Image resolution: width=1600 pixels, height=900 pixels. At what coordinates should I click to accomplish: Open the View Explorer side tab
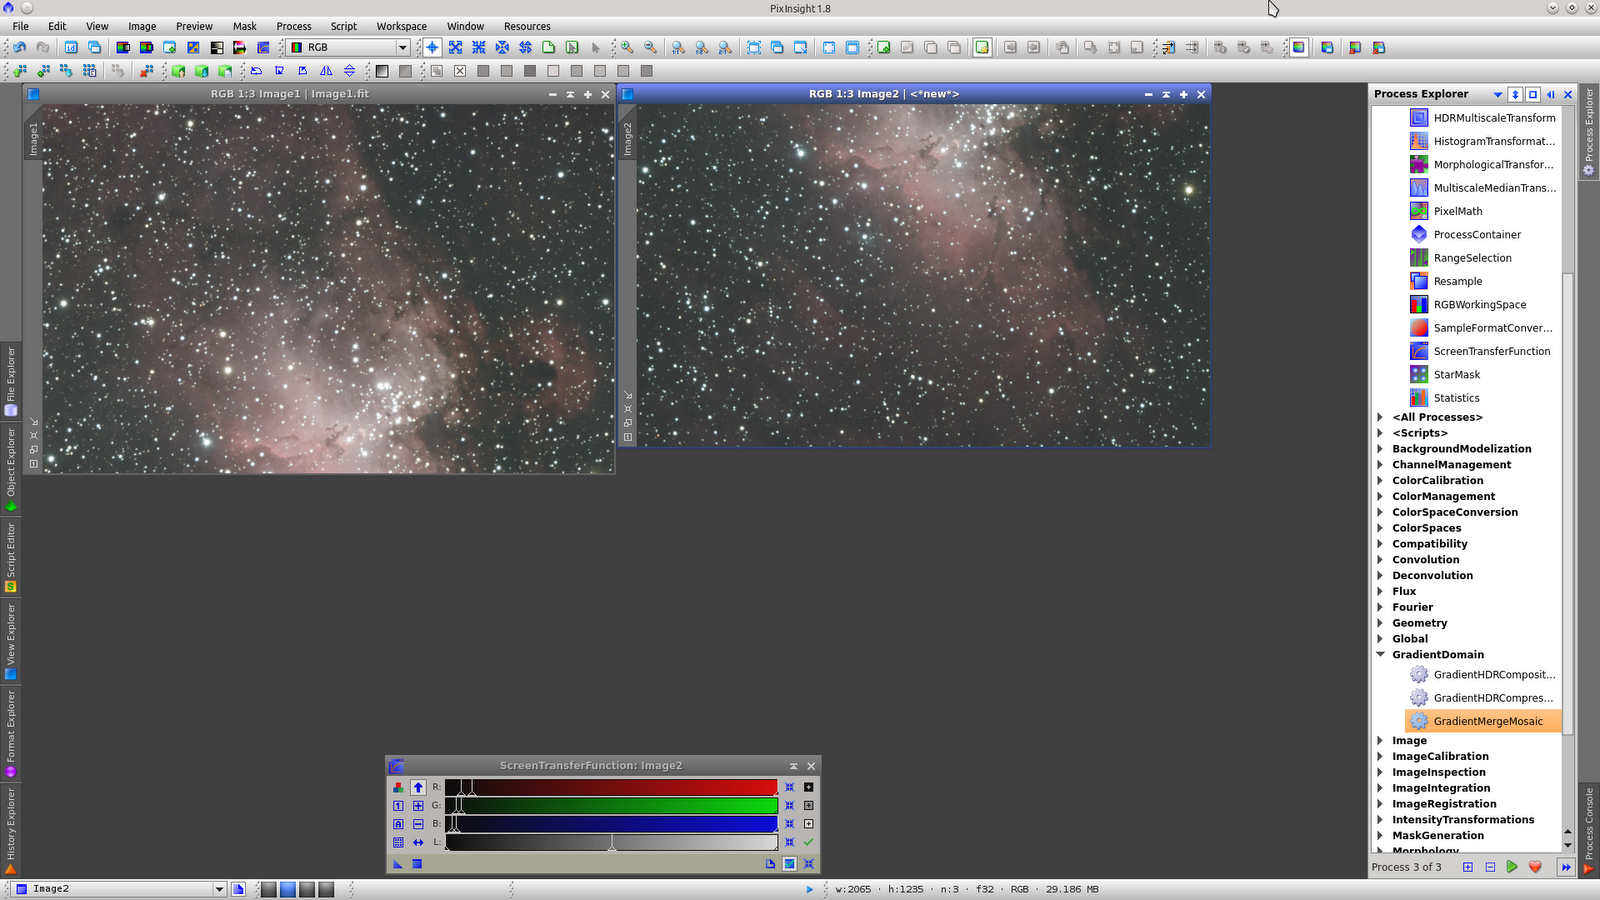[11, 641]
